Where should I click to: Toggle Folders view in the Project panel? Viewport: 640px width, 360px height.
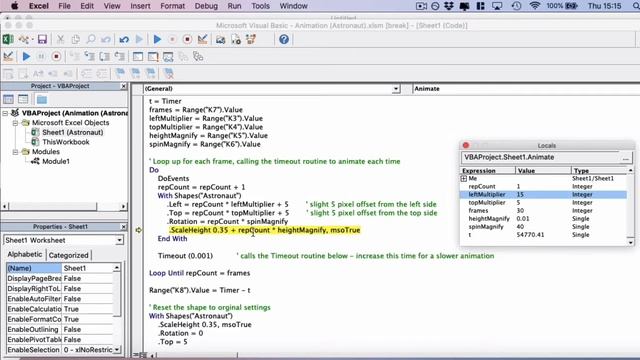coord(42,99)
